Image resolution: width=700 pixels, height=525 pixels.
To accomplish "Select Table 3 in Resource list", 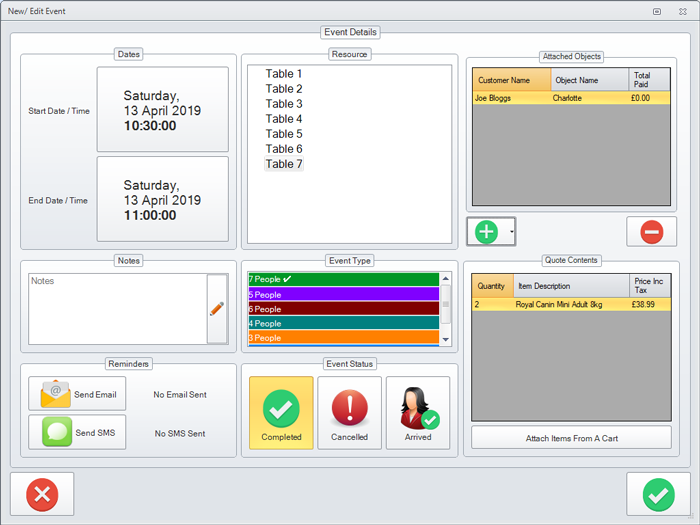I will pos(284,104).
